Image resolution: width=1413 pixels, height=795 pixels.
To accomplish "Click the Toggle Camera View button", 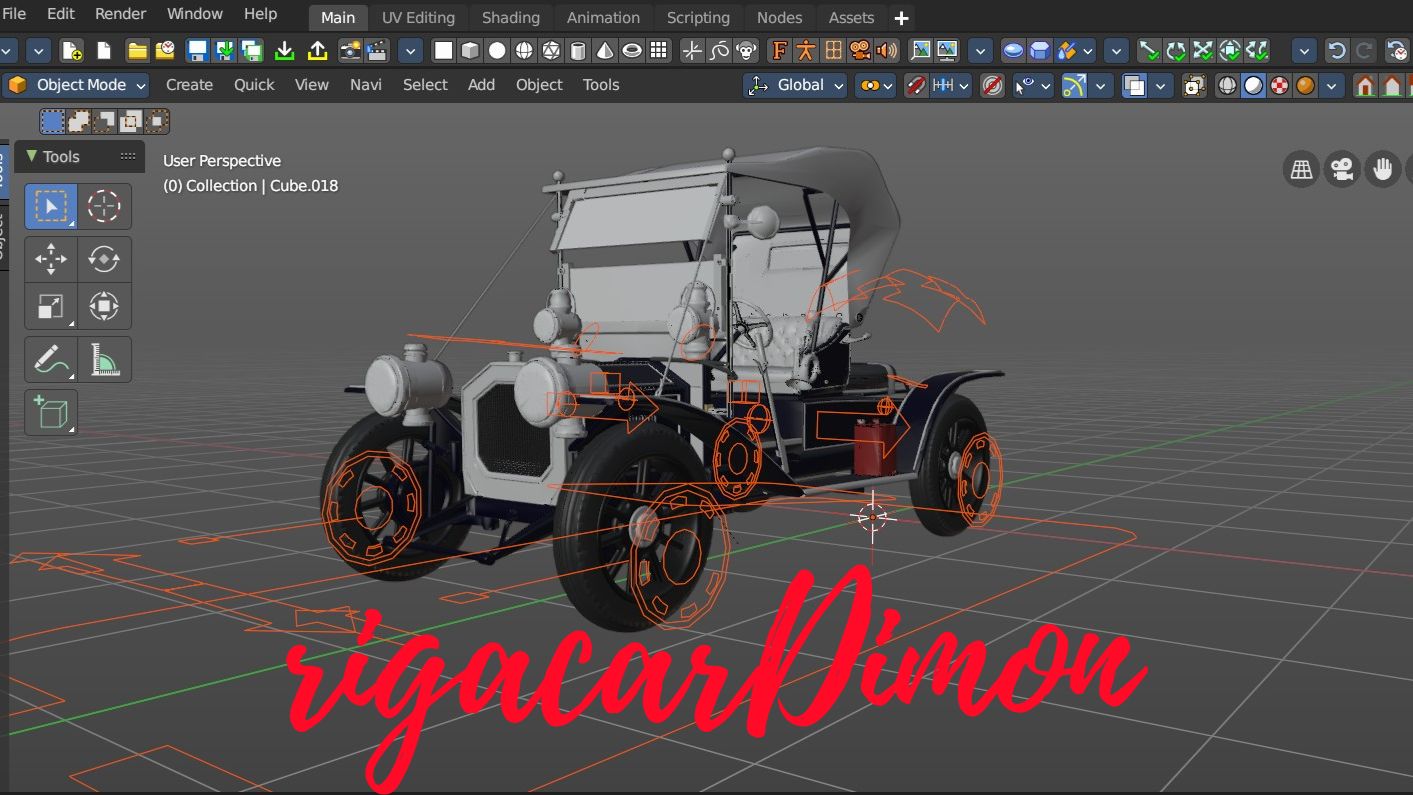I will tap(1342, 170).
